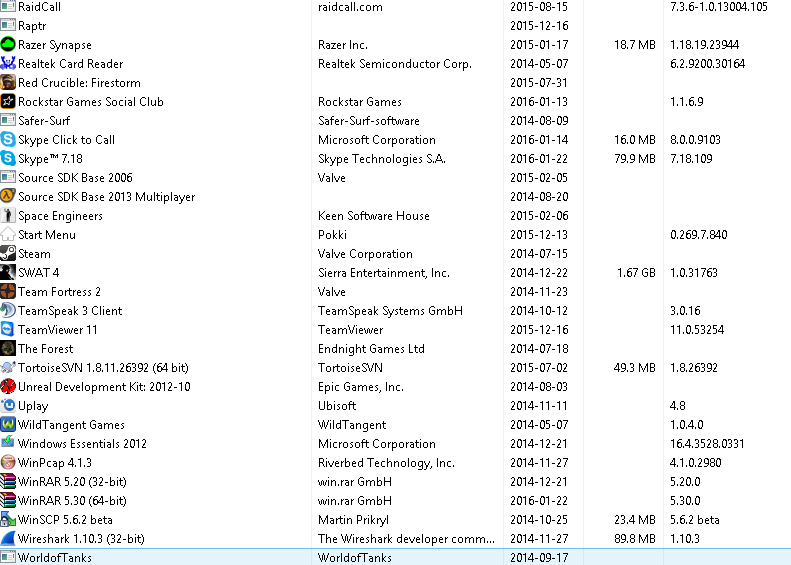Image resolution: width=791 pixels, height=565 pixels.
Task: Click version 7.3.6-1.0.13004.105
Action: click(719, 7)
